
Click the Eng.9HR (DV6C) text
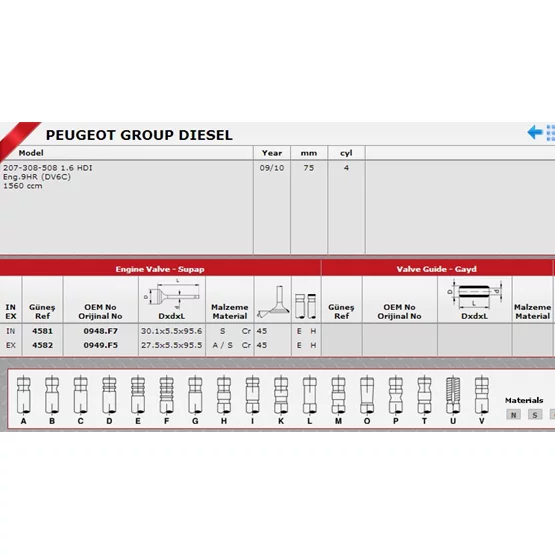37,177
